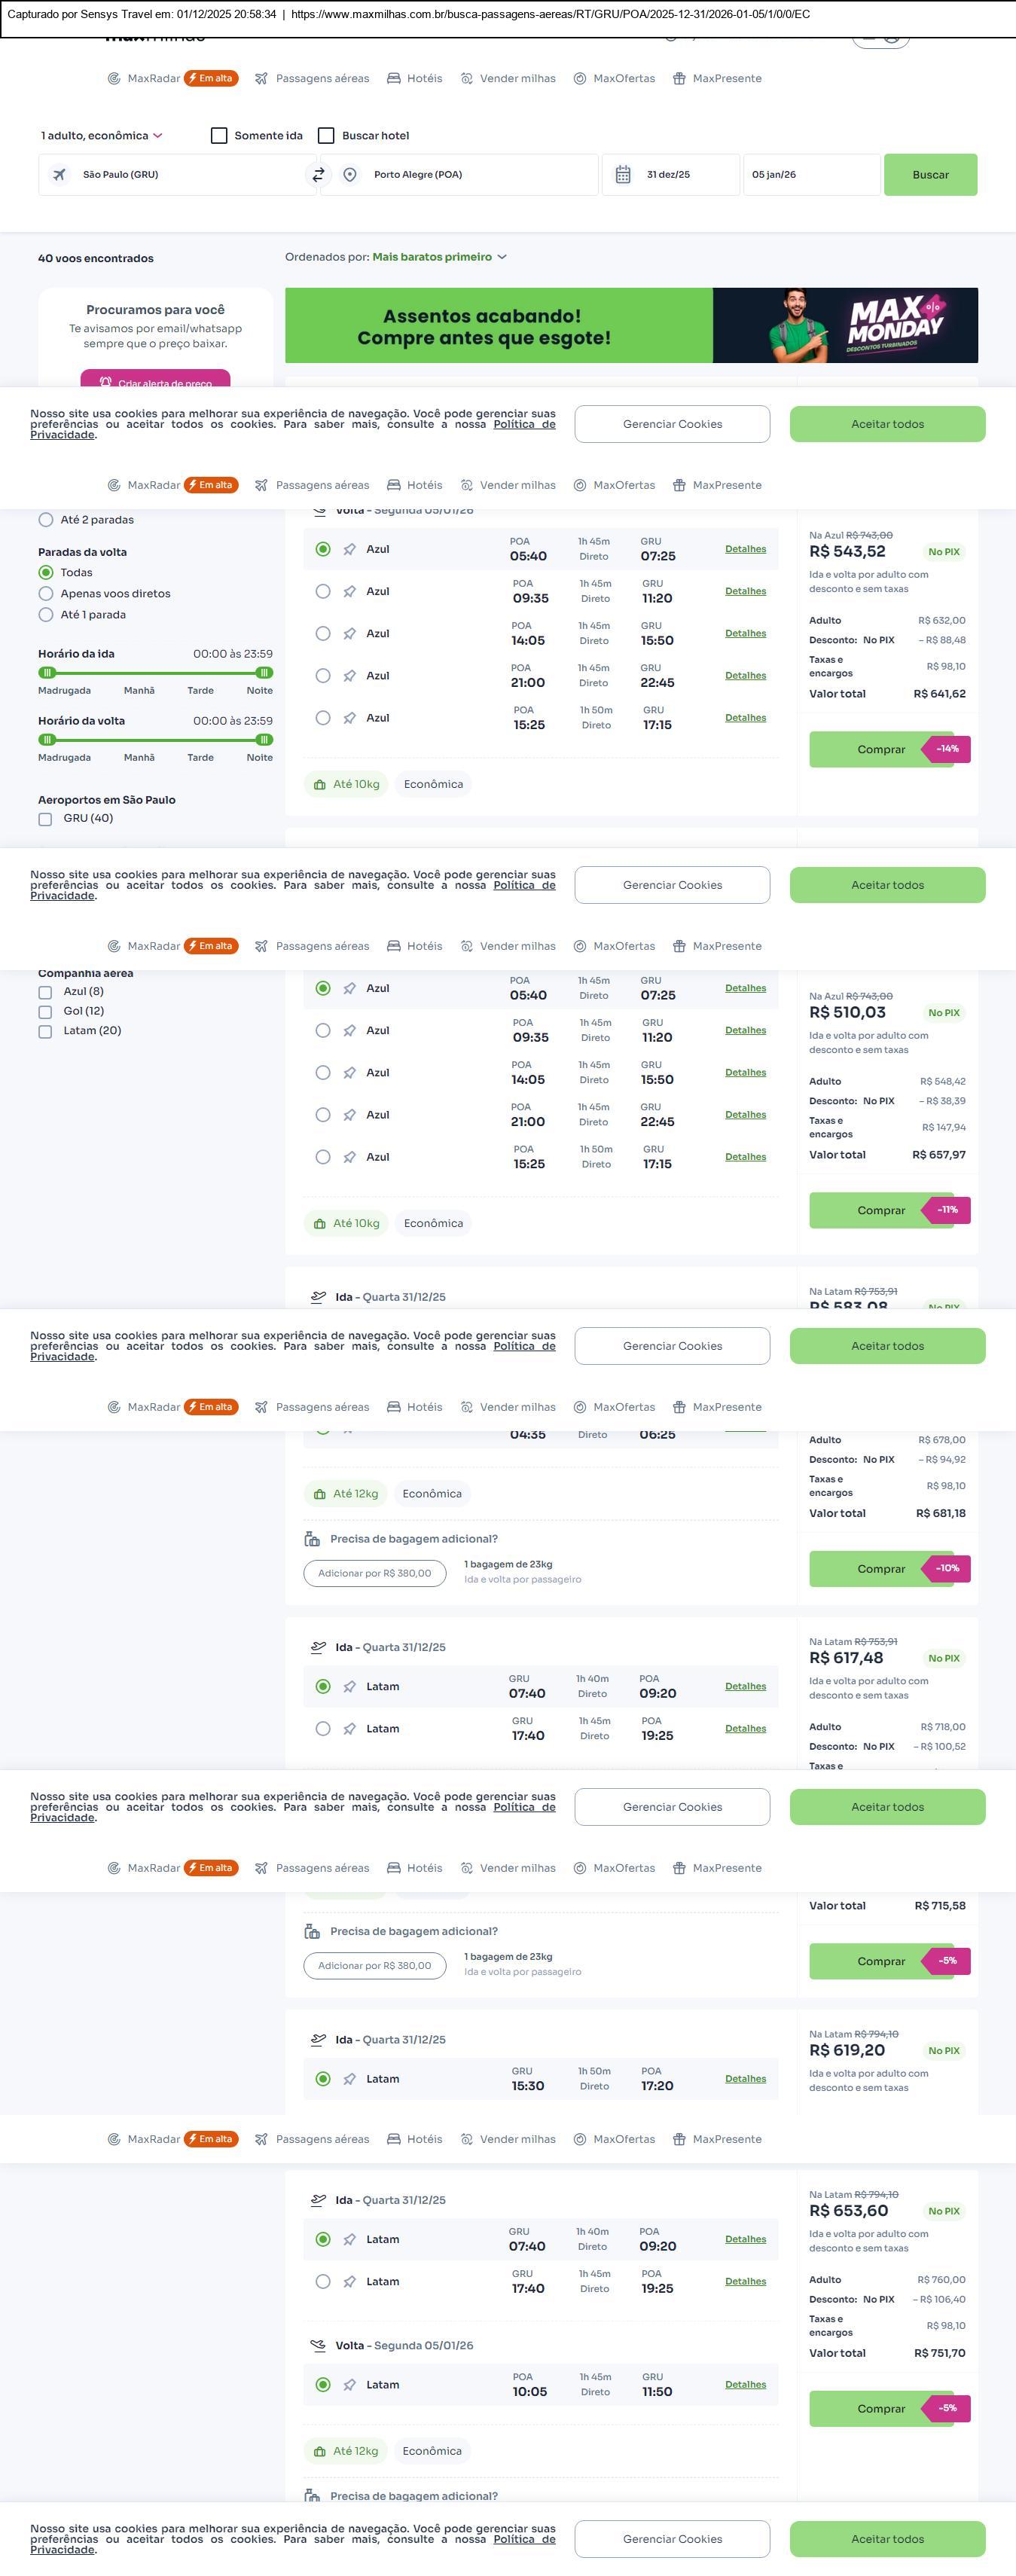This screenshot has width=1016, height=2576.
Task: Click the 05 jan/26 return date field
Action: [810, 175]
